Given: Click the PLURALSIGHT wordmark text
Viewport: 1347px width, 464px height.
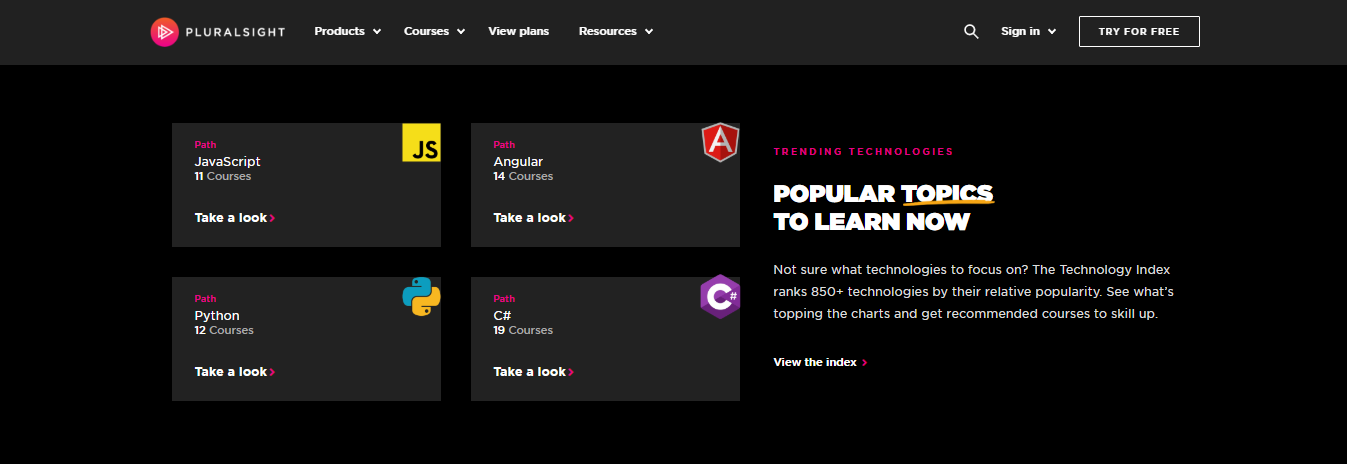Looking at the screenshot, I should pyautogui.click(x=235, y=32).
